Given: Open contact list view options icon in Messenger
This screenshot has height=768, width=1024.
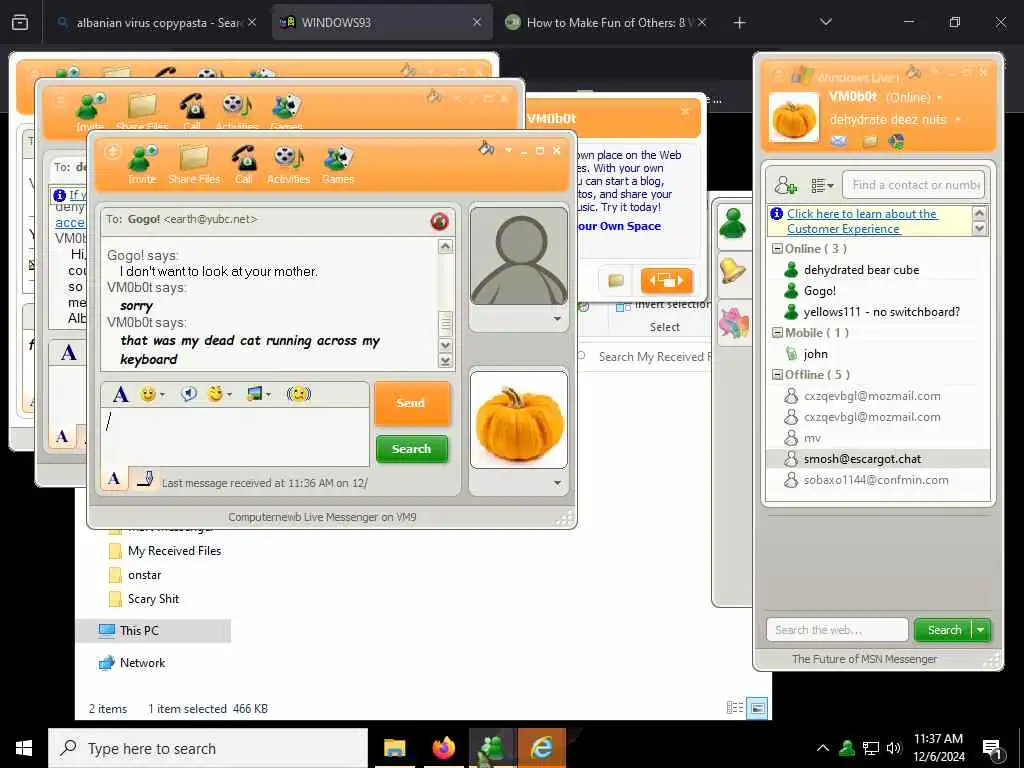Looking at the screenshot, I should pyautogui.click(x=822, y=185).
